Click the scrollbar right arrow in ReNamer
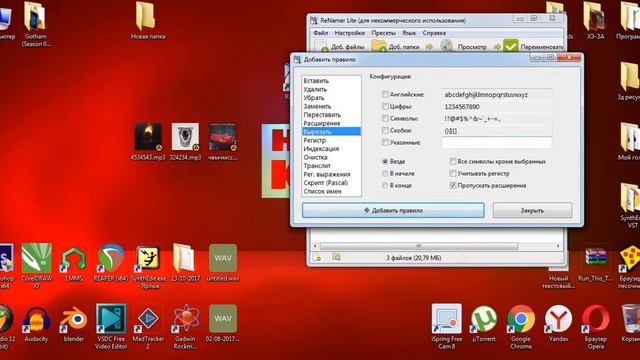Screen dimensions: 640x360 pos(558,246)
